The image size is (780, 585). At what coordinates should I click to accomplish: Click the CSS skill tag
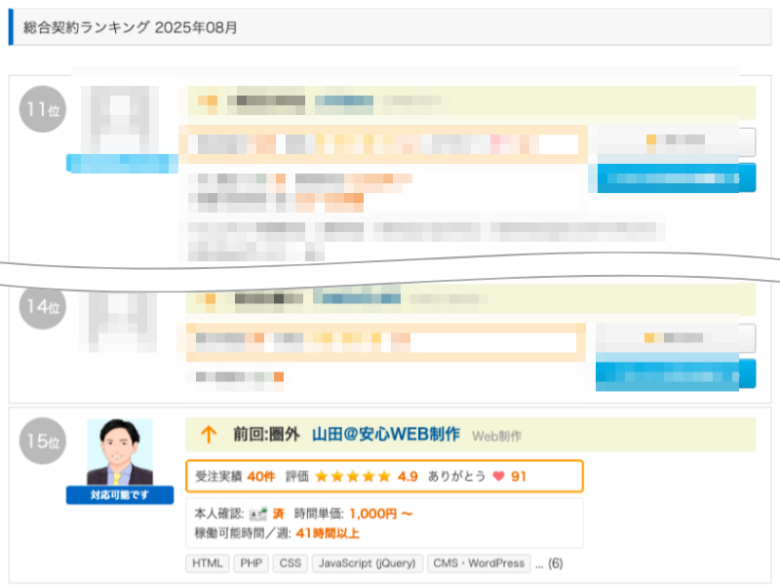289,563
